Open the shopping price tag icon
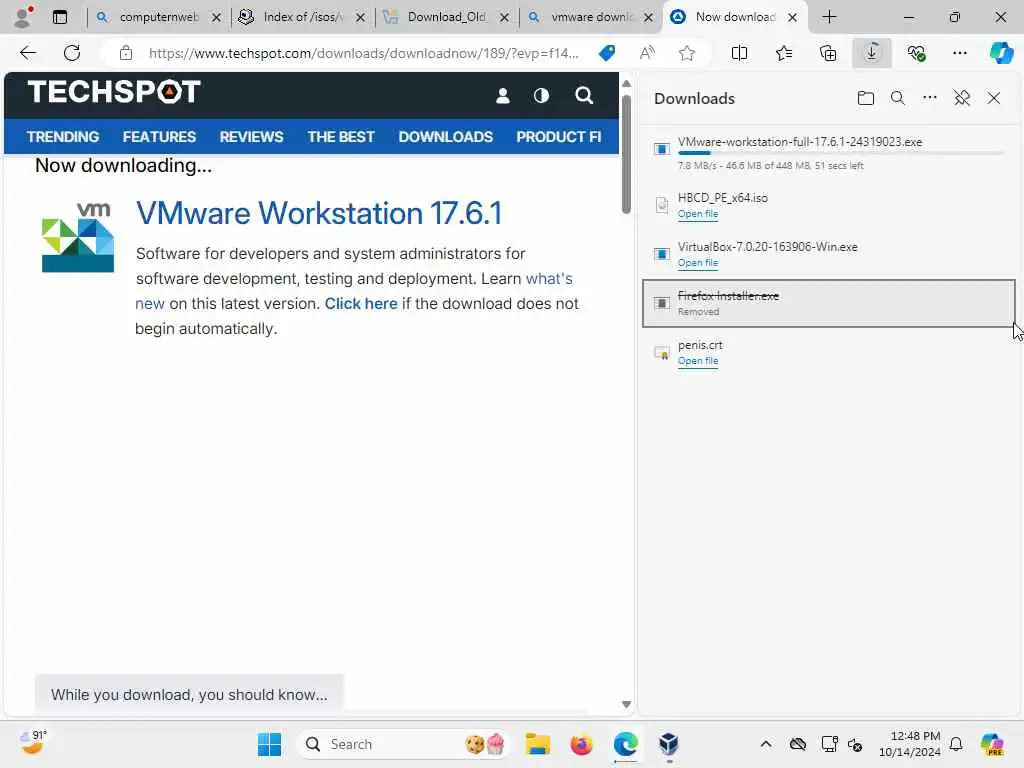Viewport: 1024px width, 768px height. click(x=607, y=53)
